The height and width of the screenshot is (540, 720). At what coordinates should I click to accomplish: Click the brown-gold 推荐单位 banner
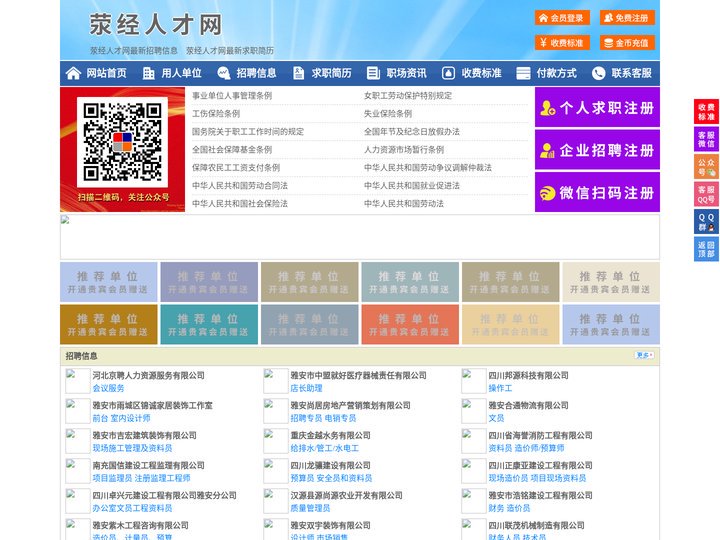tap(108, 324)
